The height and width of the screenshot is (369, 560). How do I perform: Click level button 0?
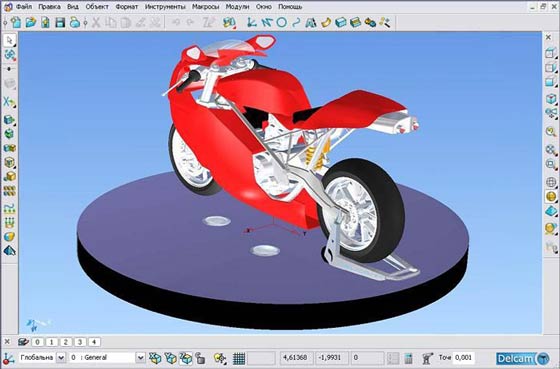tap(38, 342)
